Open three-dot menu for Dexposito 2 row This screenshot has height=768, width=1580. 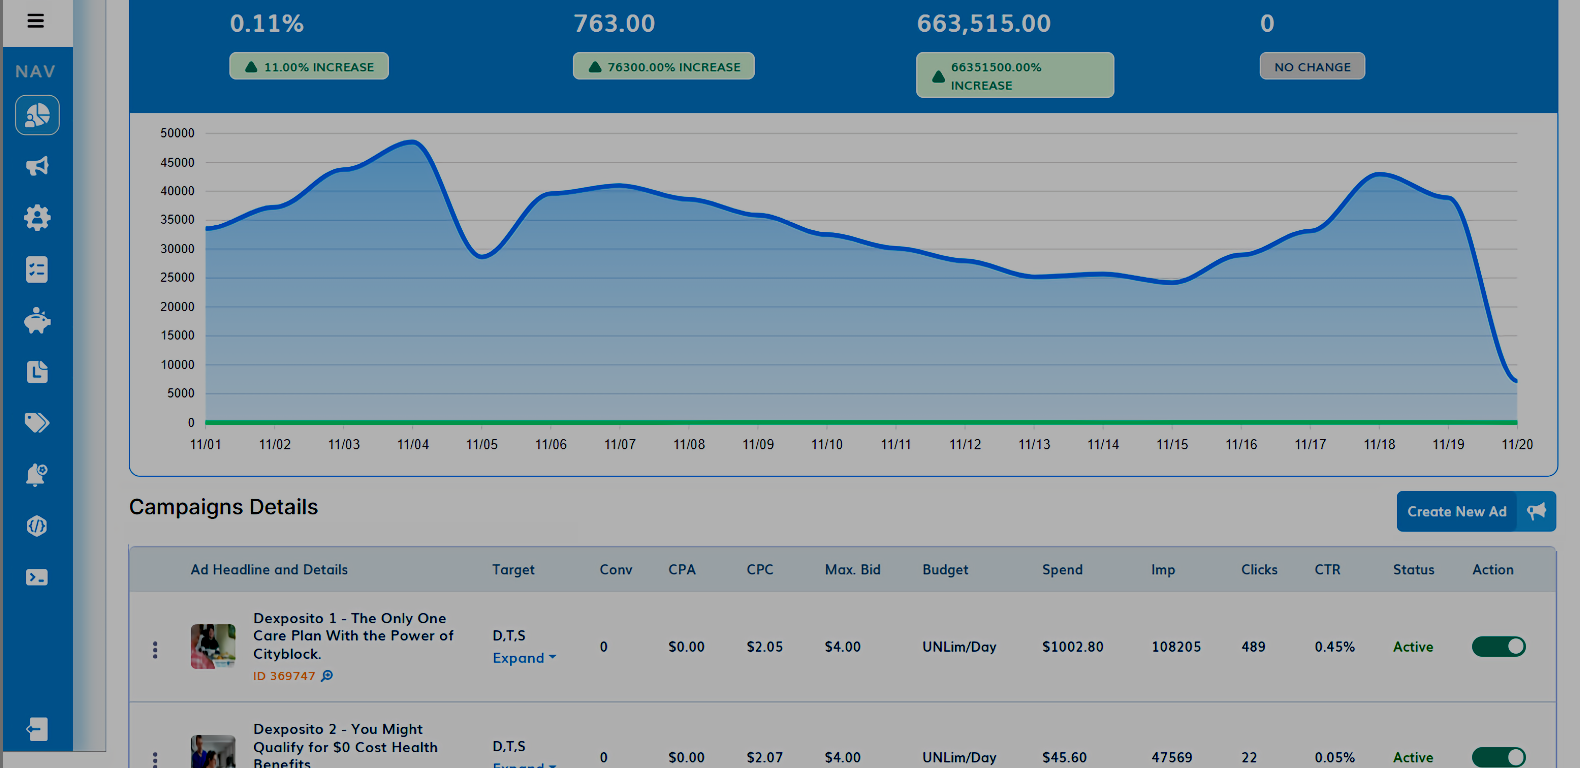click(x=155, y=760)
